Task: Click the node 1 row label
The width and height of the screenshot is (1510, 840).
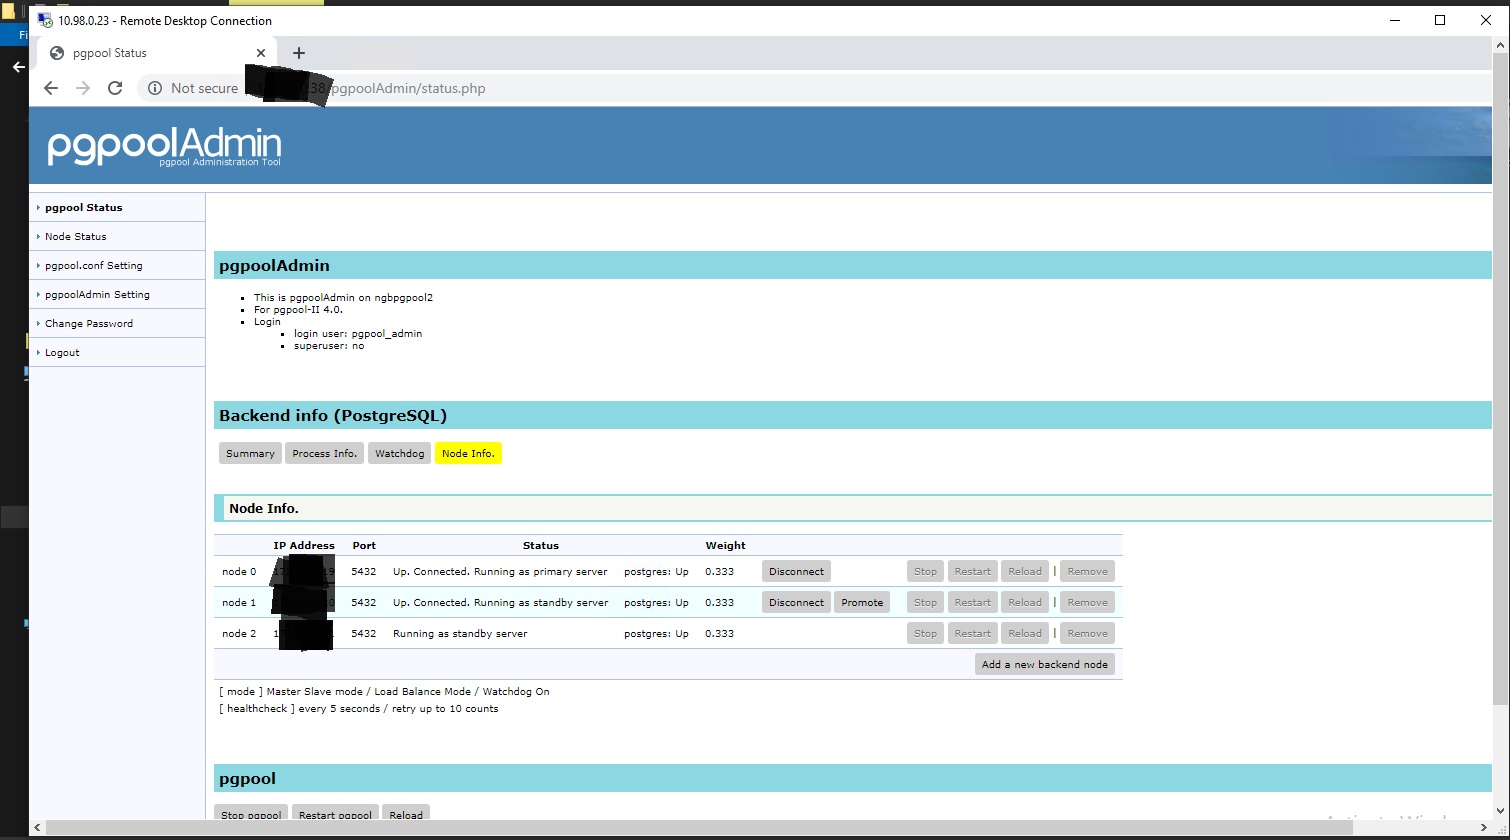Action: tap(239, 602)
